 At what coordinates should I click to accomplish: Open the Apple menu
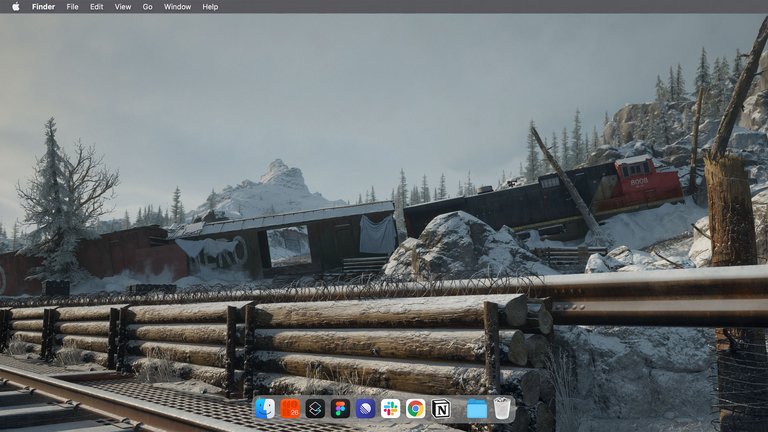tap(16, 7)
